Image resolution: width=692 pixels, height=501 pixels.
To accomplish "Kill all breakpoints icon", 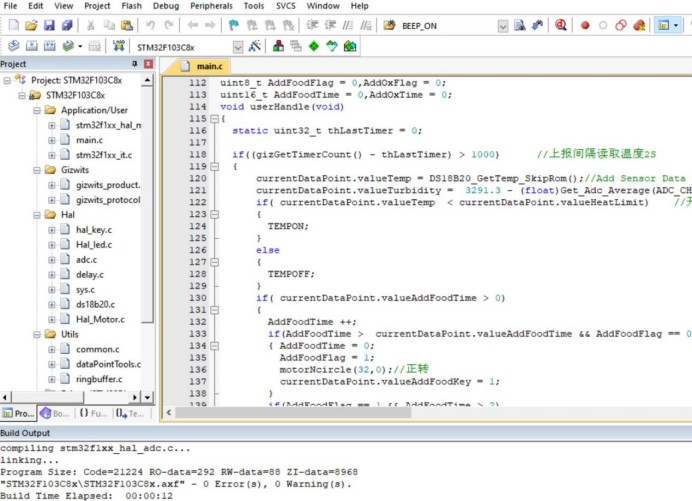I will click(639, 25).
